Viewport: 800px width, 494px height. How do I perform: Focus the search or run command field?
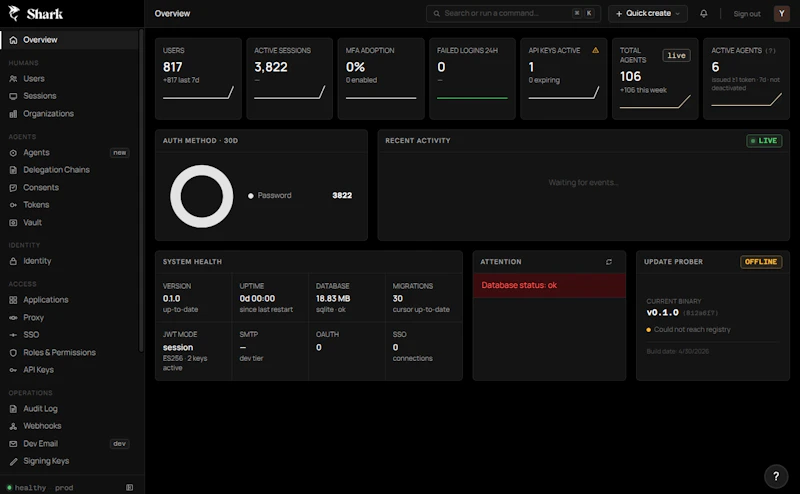click(513, 13)
